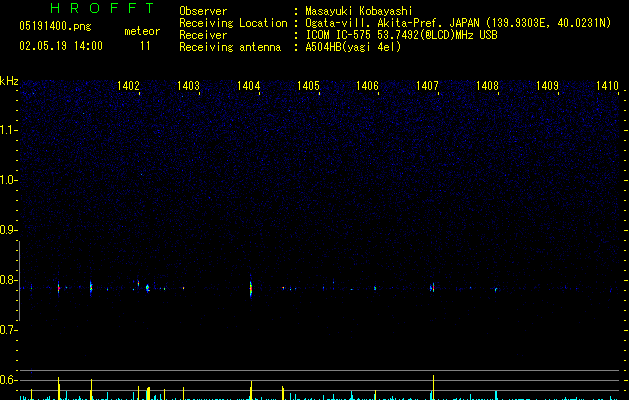This screenshot has height=400, width=629.
Task: Click the 'Receiving antenna' label
Action: 230,47
